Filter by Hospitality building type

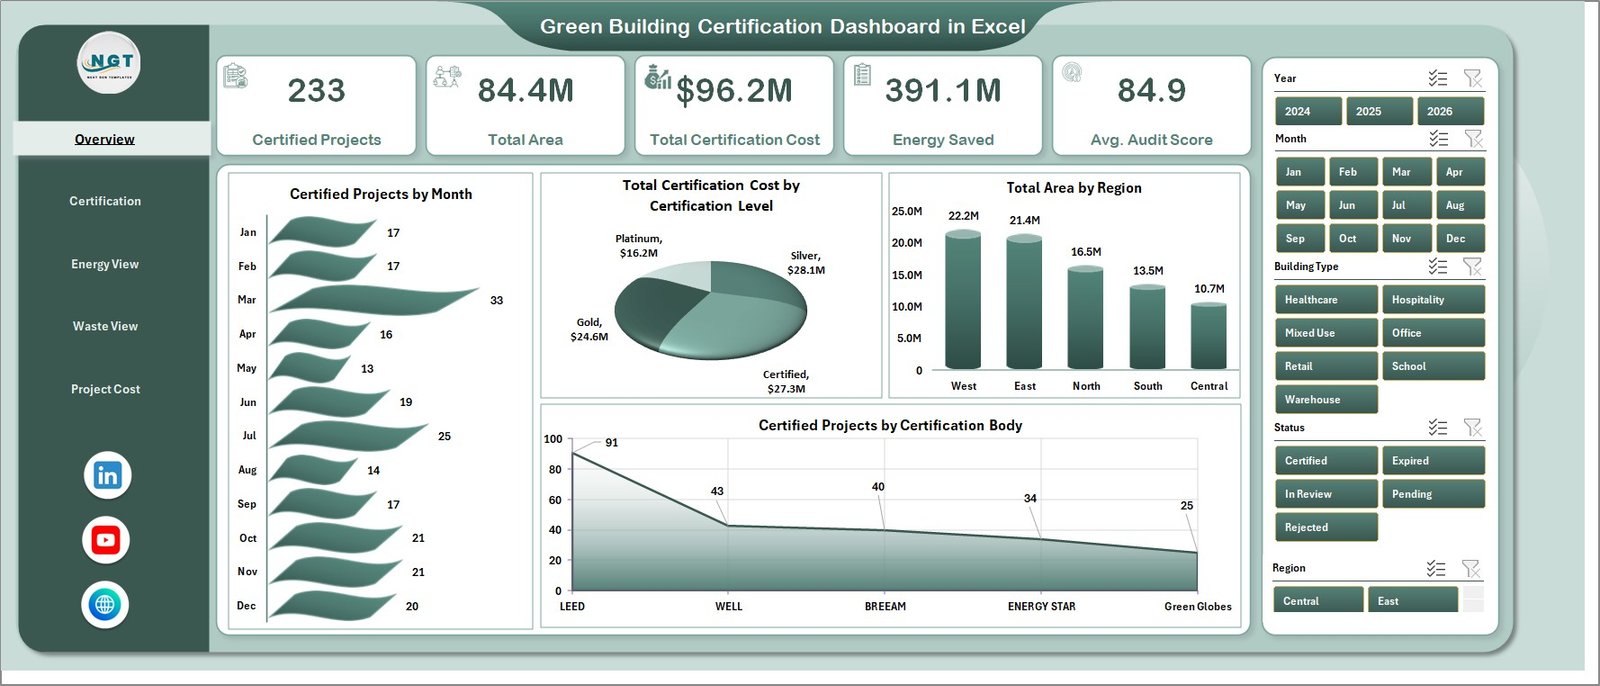pos(1433,300)
